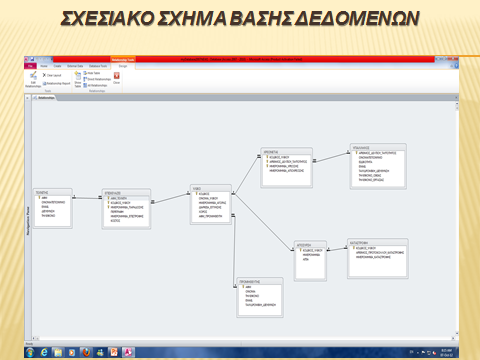Screen dimensions: 480x360
Task: Open the Create ribbon tab
Action: tap(57, 66)
